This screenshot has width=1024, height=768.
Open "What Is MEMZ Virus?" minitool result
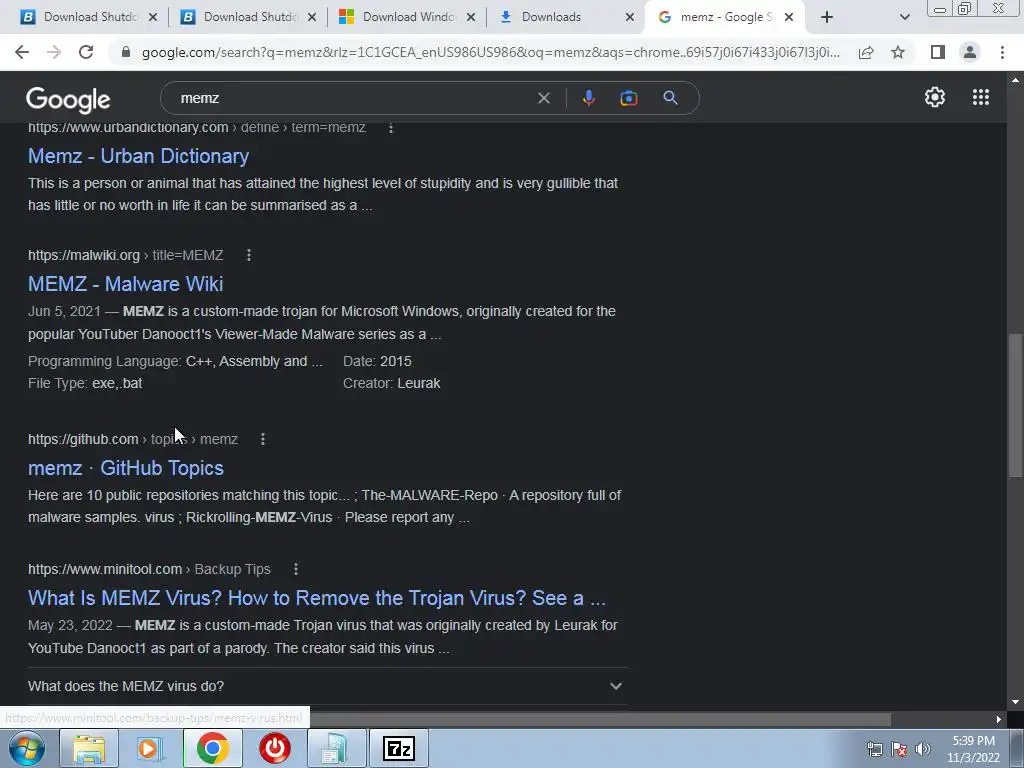(317, 598)
